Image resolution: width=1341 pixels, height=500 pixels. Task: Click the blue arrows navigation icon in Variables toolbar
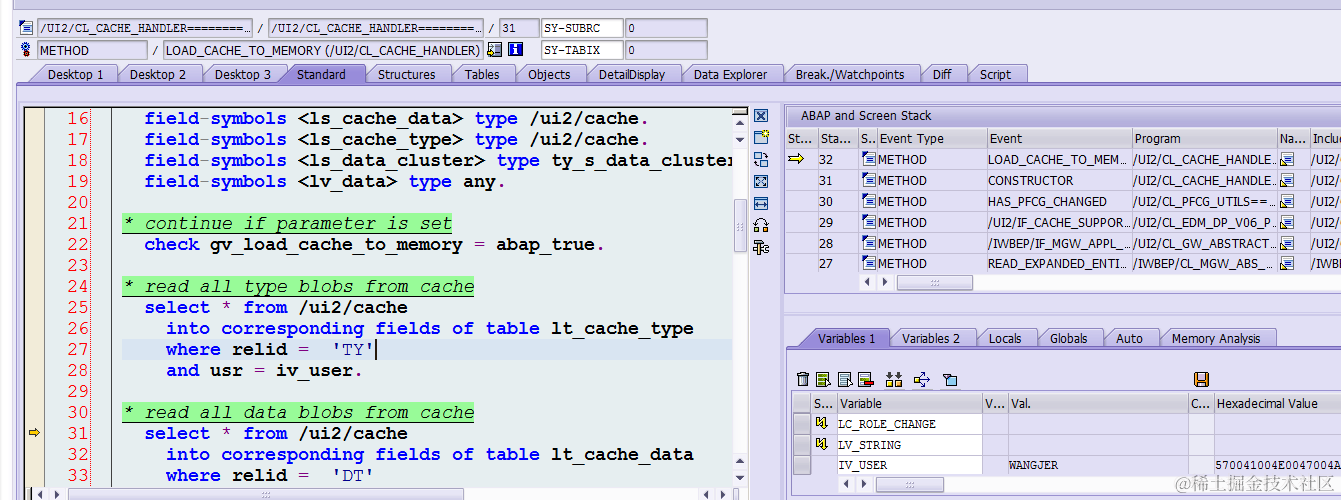pyautogui.click(x=922, y=379)
